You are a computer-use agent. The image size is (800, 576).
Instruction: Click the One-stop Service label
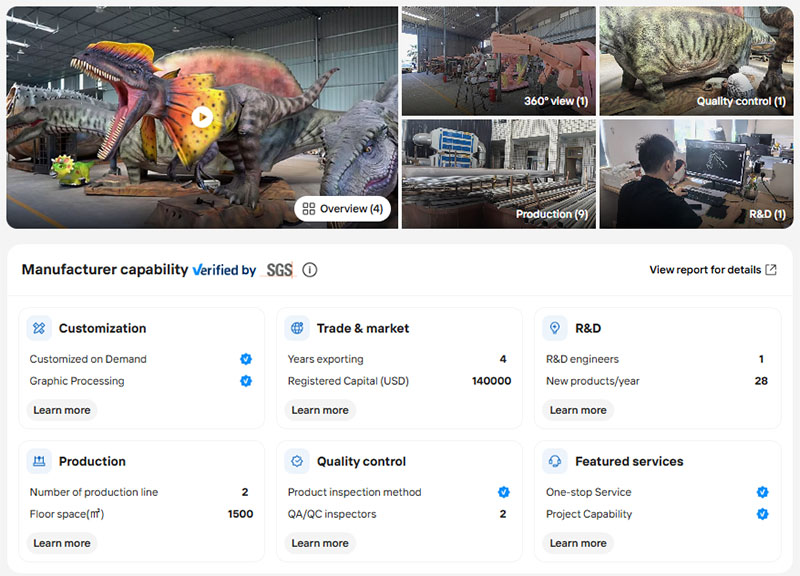point(588,492)
